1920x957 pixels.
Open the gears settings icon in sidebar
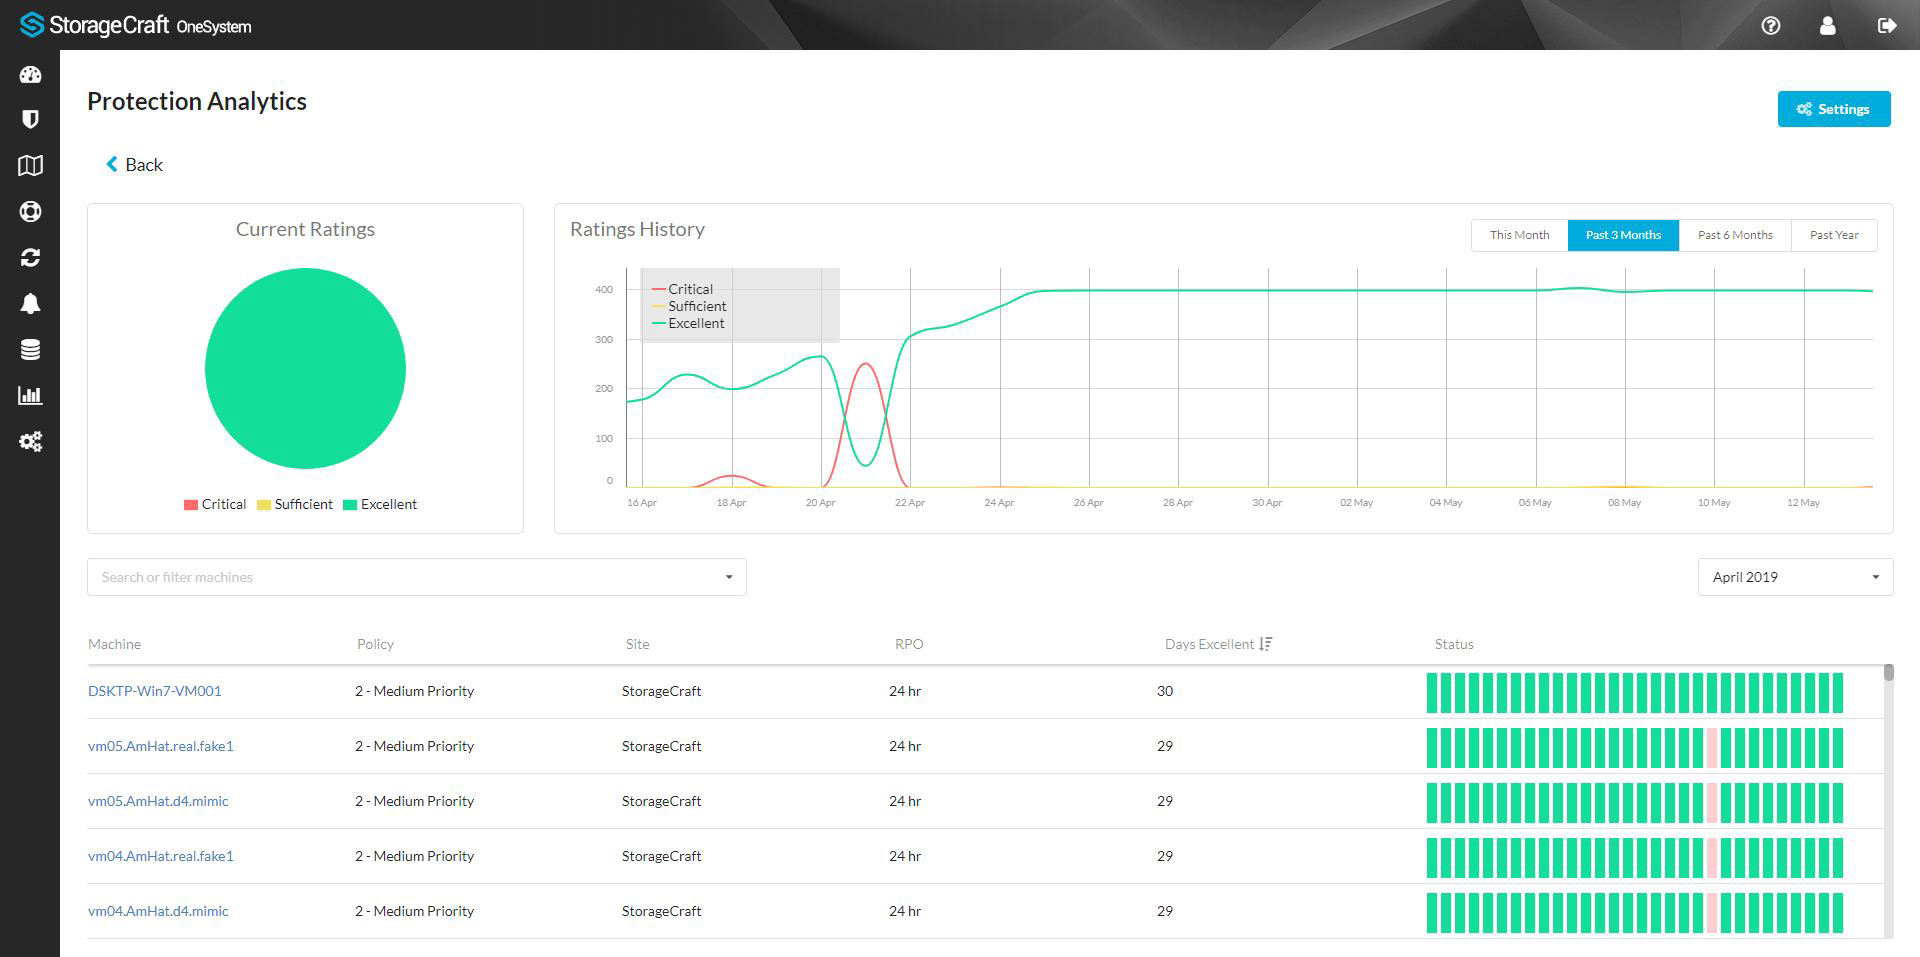pyautogui.click(x=30, y=442)
